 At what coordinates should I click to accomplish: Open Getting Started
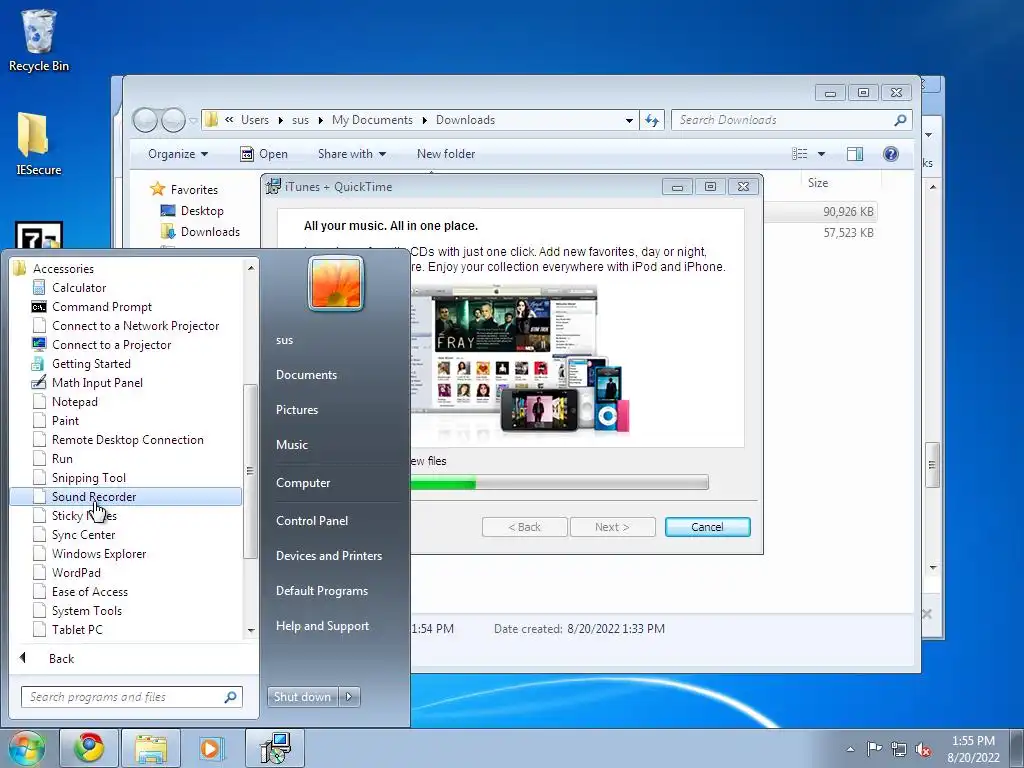(x=91, y=363)
